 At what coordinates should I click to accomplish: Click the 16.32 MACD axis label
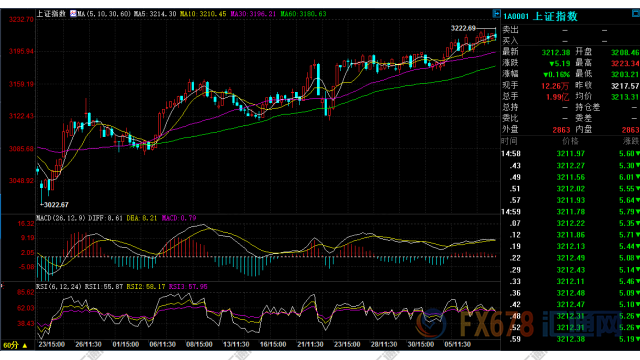(x=26, y=224)
